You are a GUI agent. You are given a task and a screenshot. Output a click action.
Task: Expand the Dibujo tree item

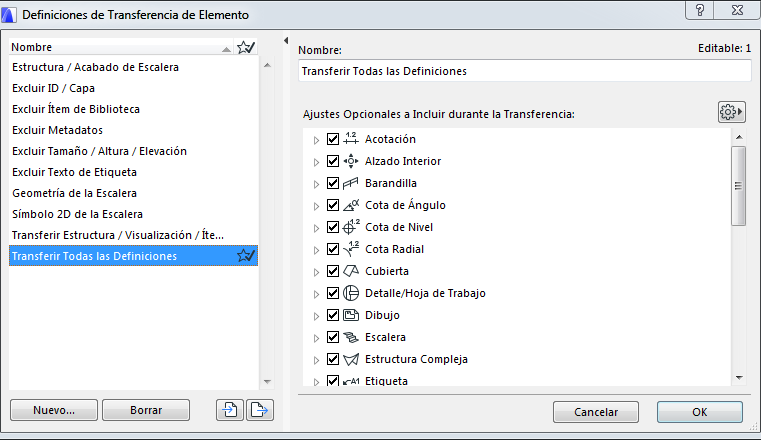[316, 315]
